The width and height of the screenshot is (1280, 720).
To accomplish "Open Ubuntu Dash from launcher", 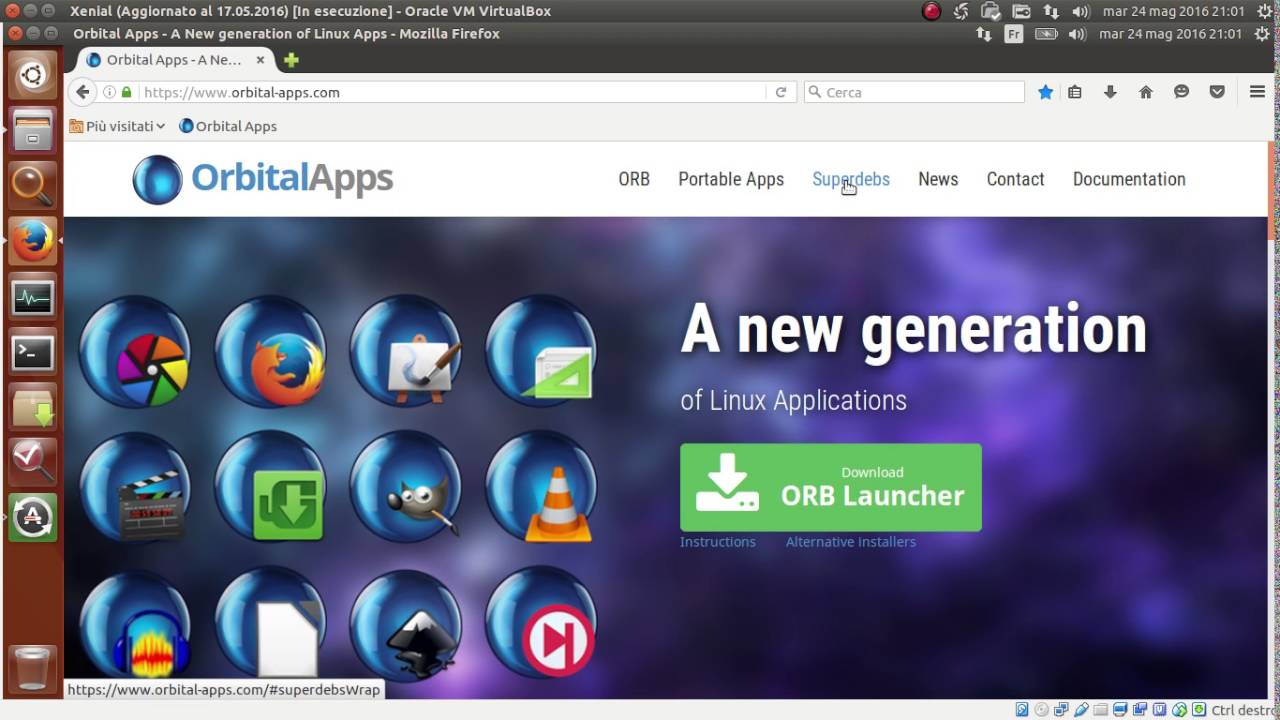I will click(32, 76).
